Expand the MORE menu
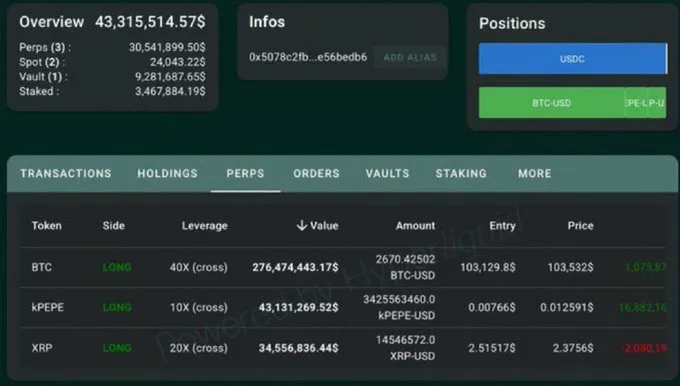Viewport: 680px width, 386px height. 534,173
